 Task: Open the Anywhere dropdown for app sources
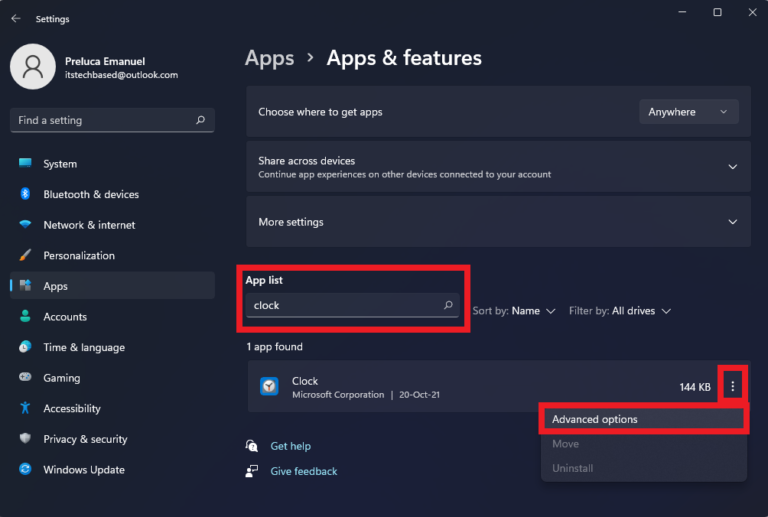689,112
